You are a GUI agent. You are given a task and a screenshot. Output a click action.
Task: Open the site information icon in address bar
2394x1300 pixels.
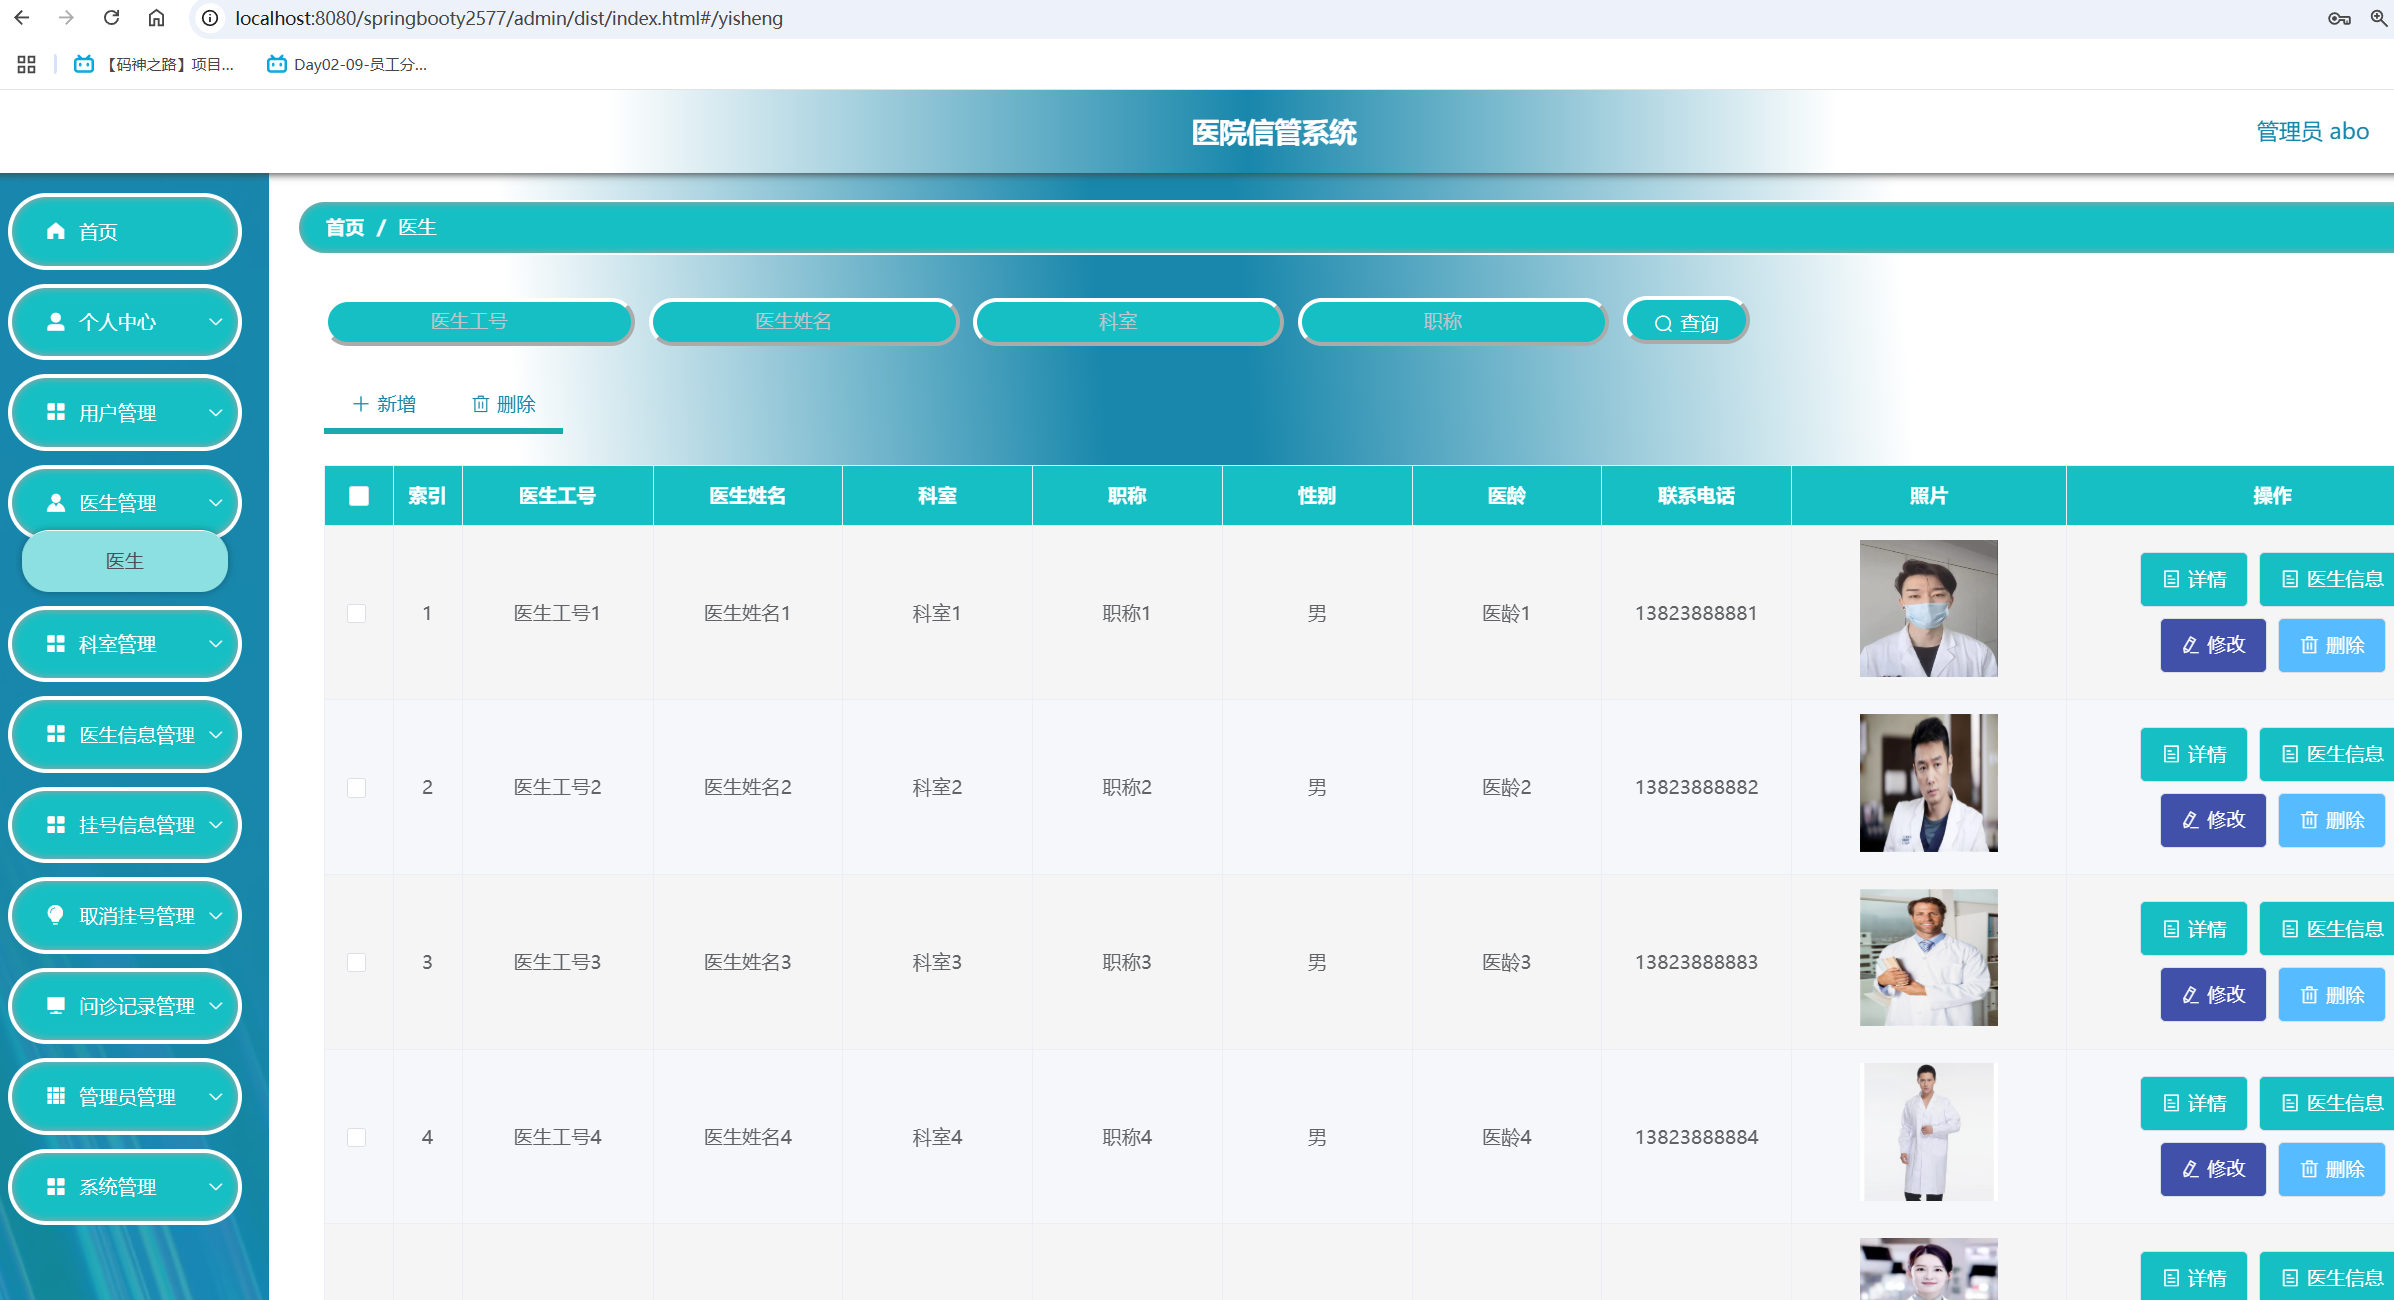pos(210,18)
